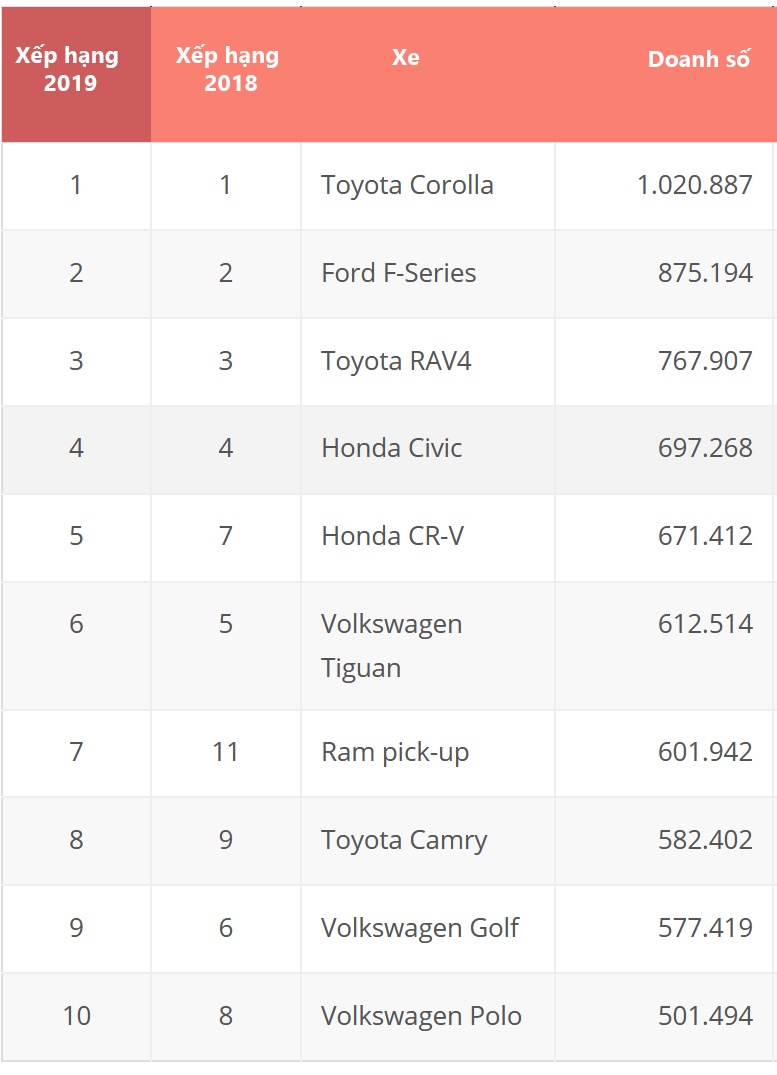Click the Doanh số column header

tap(698, 59)
